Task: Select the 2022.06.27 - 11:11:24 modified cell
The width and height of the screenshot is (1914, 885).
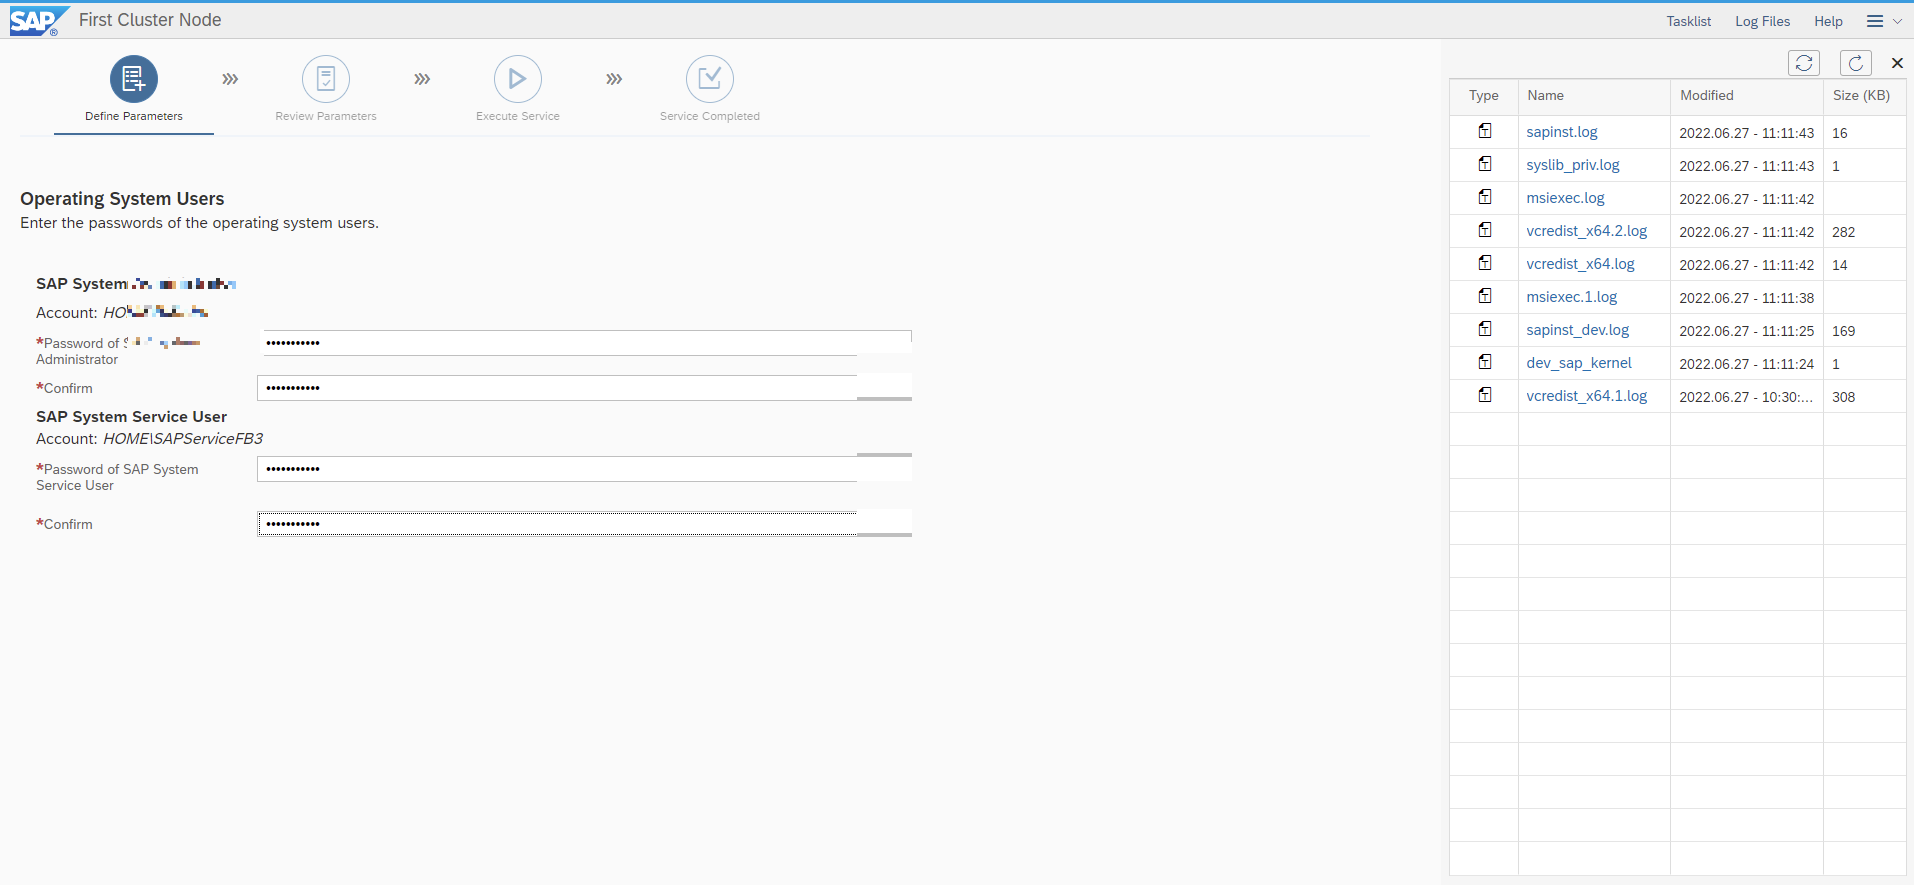Action: point(1746,364)
